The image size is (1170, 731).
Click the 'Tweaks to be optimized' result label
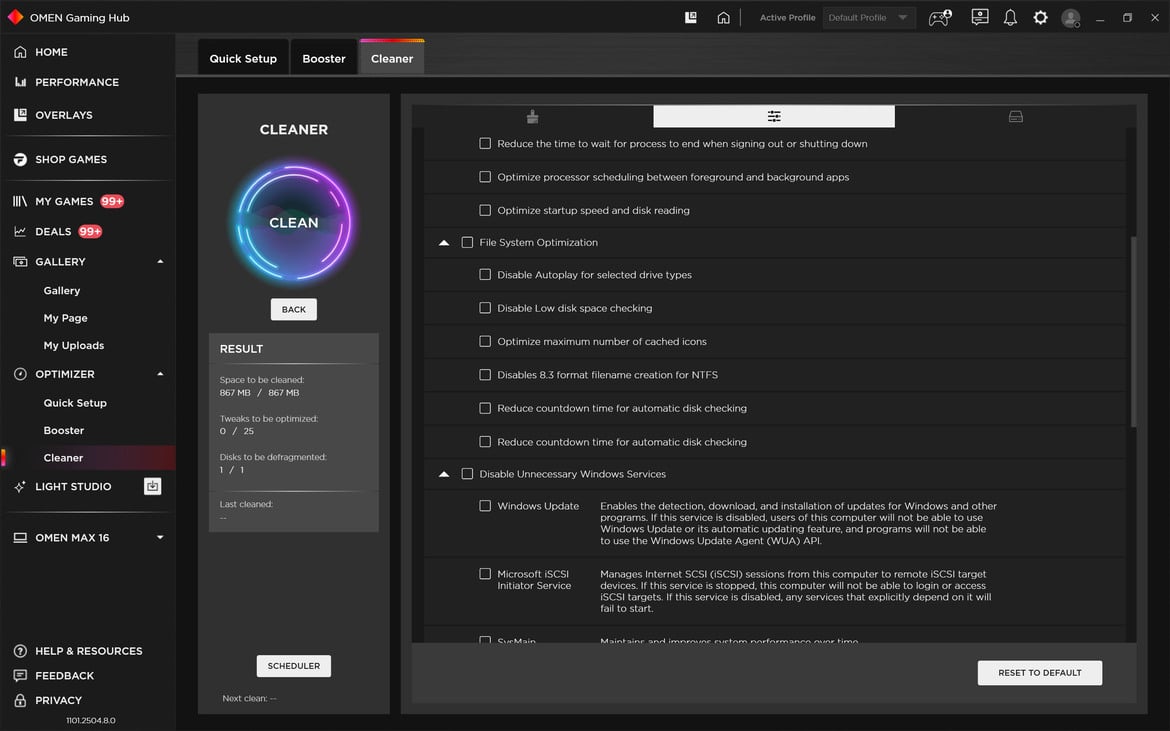tap(269, 419)
